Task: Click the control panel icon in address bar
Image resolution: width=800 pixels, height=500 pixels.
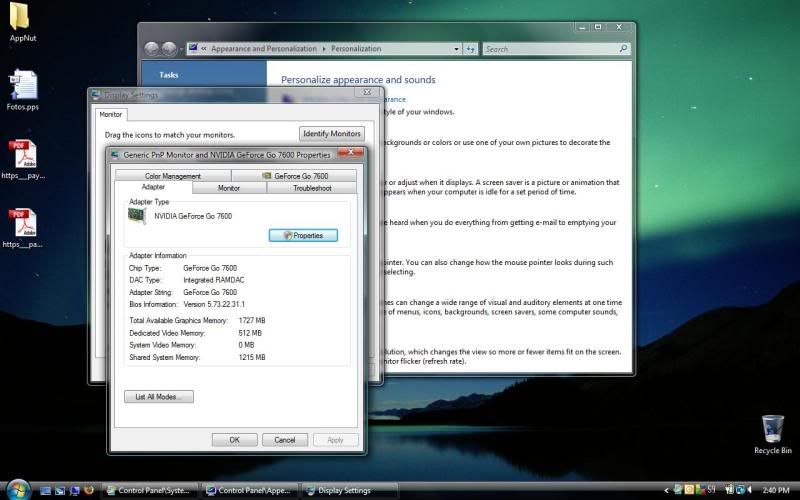Action: [193, 48]
